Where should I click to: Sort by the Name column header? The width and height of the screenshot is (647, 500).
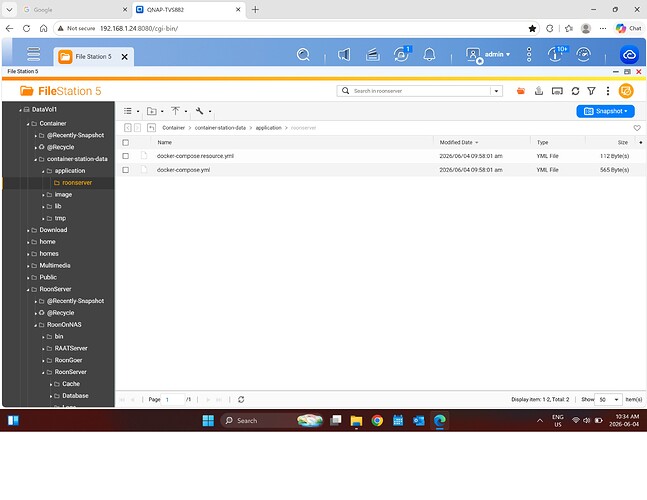[164, 142]
